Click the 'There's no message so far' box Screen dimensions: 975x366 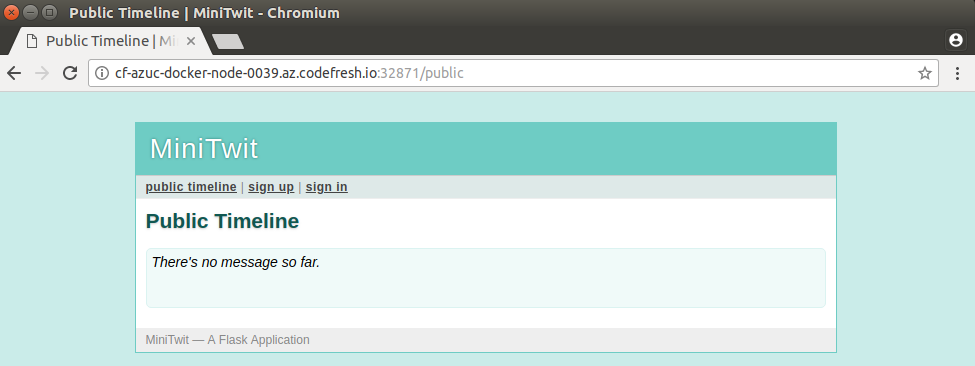tap(486, 278)
